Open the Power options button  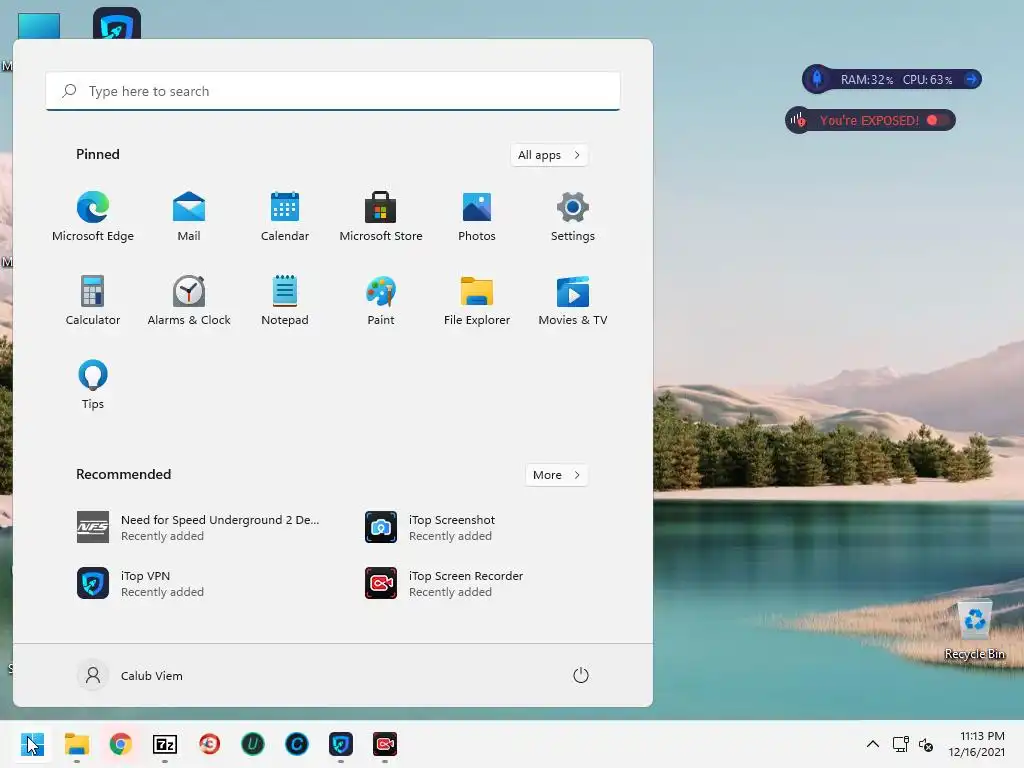581,675
